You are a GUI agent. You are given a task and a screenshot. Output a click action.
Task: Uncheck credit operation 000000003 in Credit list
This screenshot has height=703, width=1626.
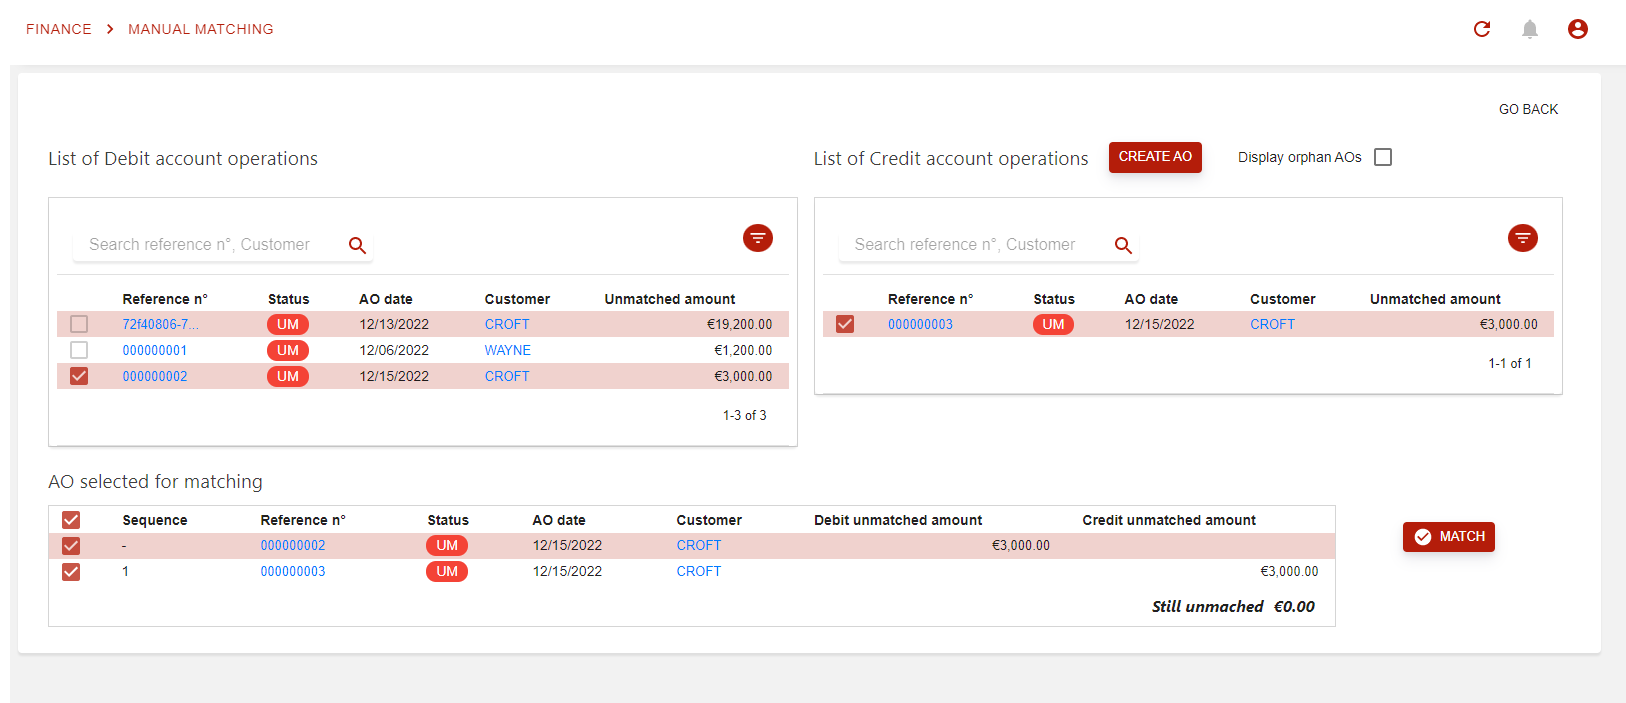tap(845, 324)
